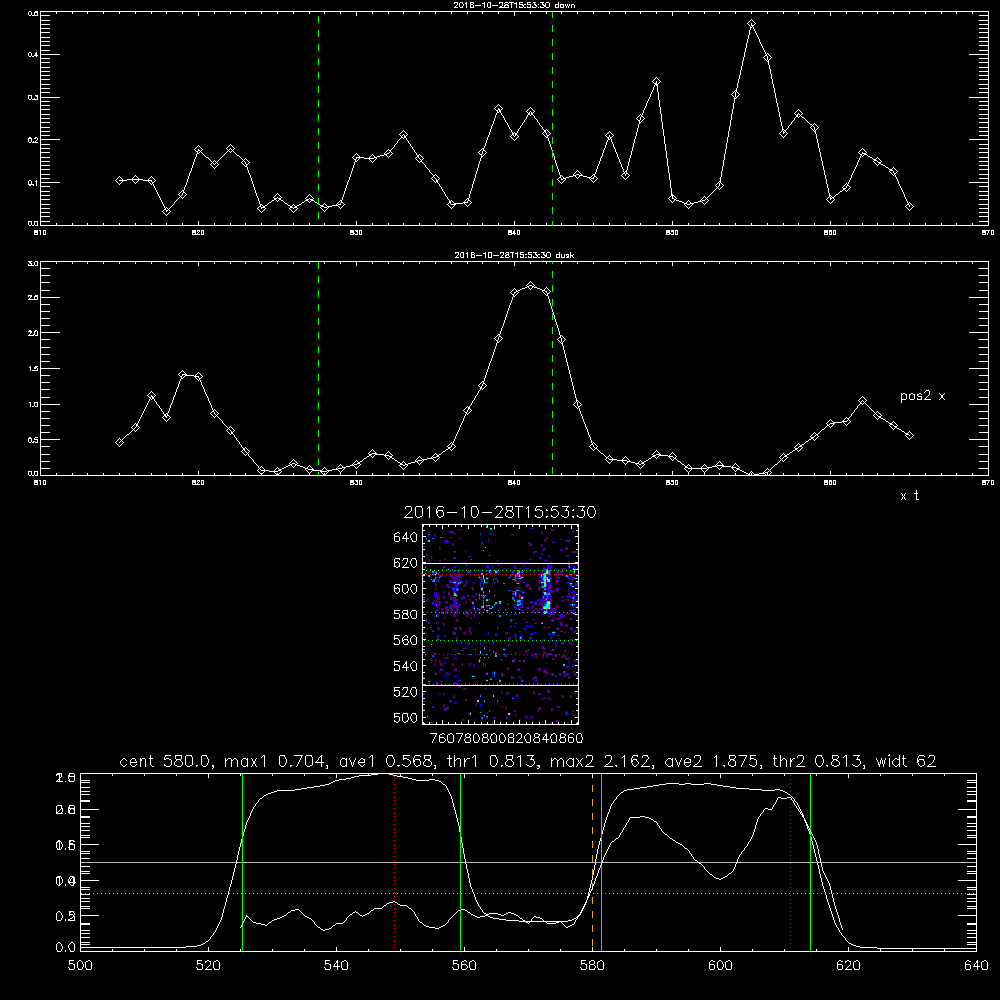
Task: Click the left green dashed marker in the dawn plot
Action: 318,118
